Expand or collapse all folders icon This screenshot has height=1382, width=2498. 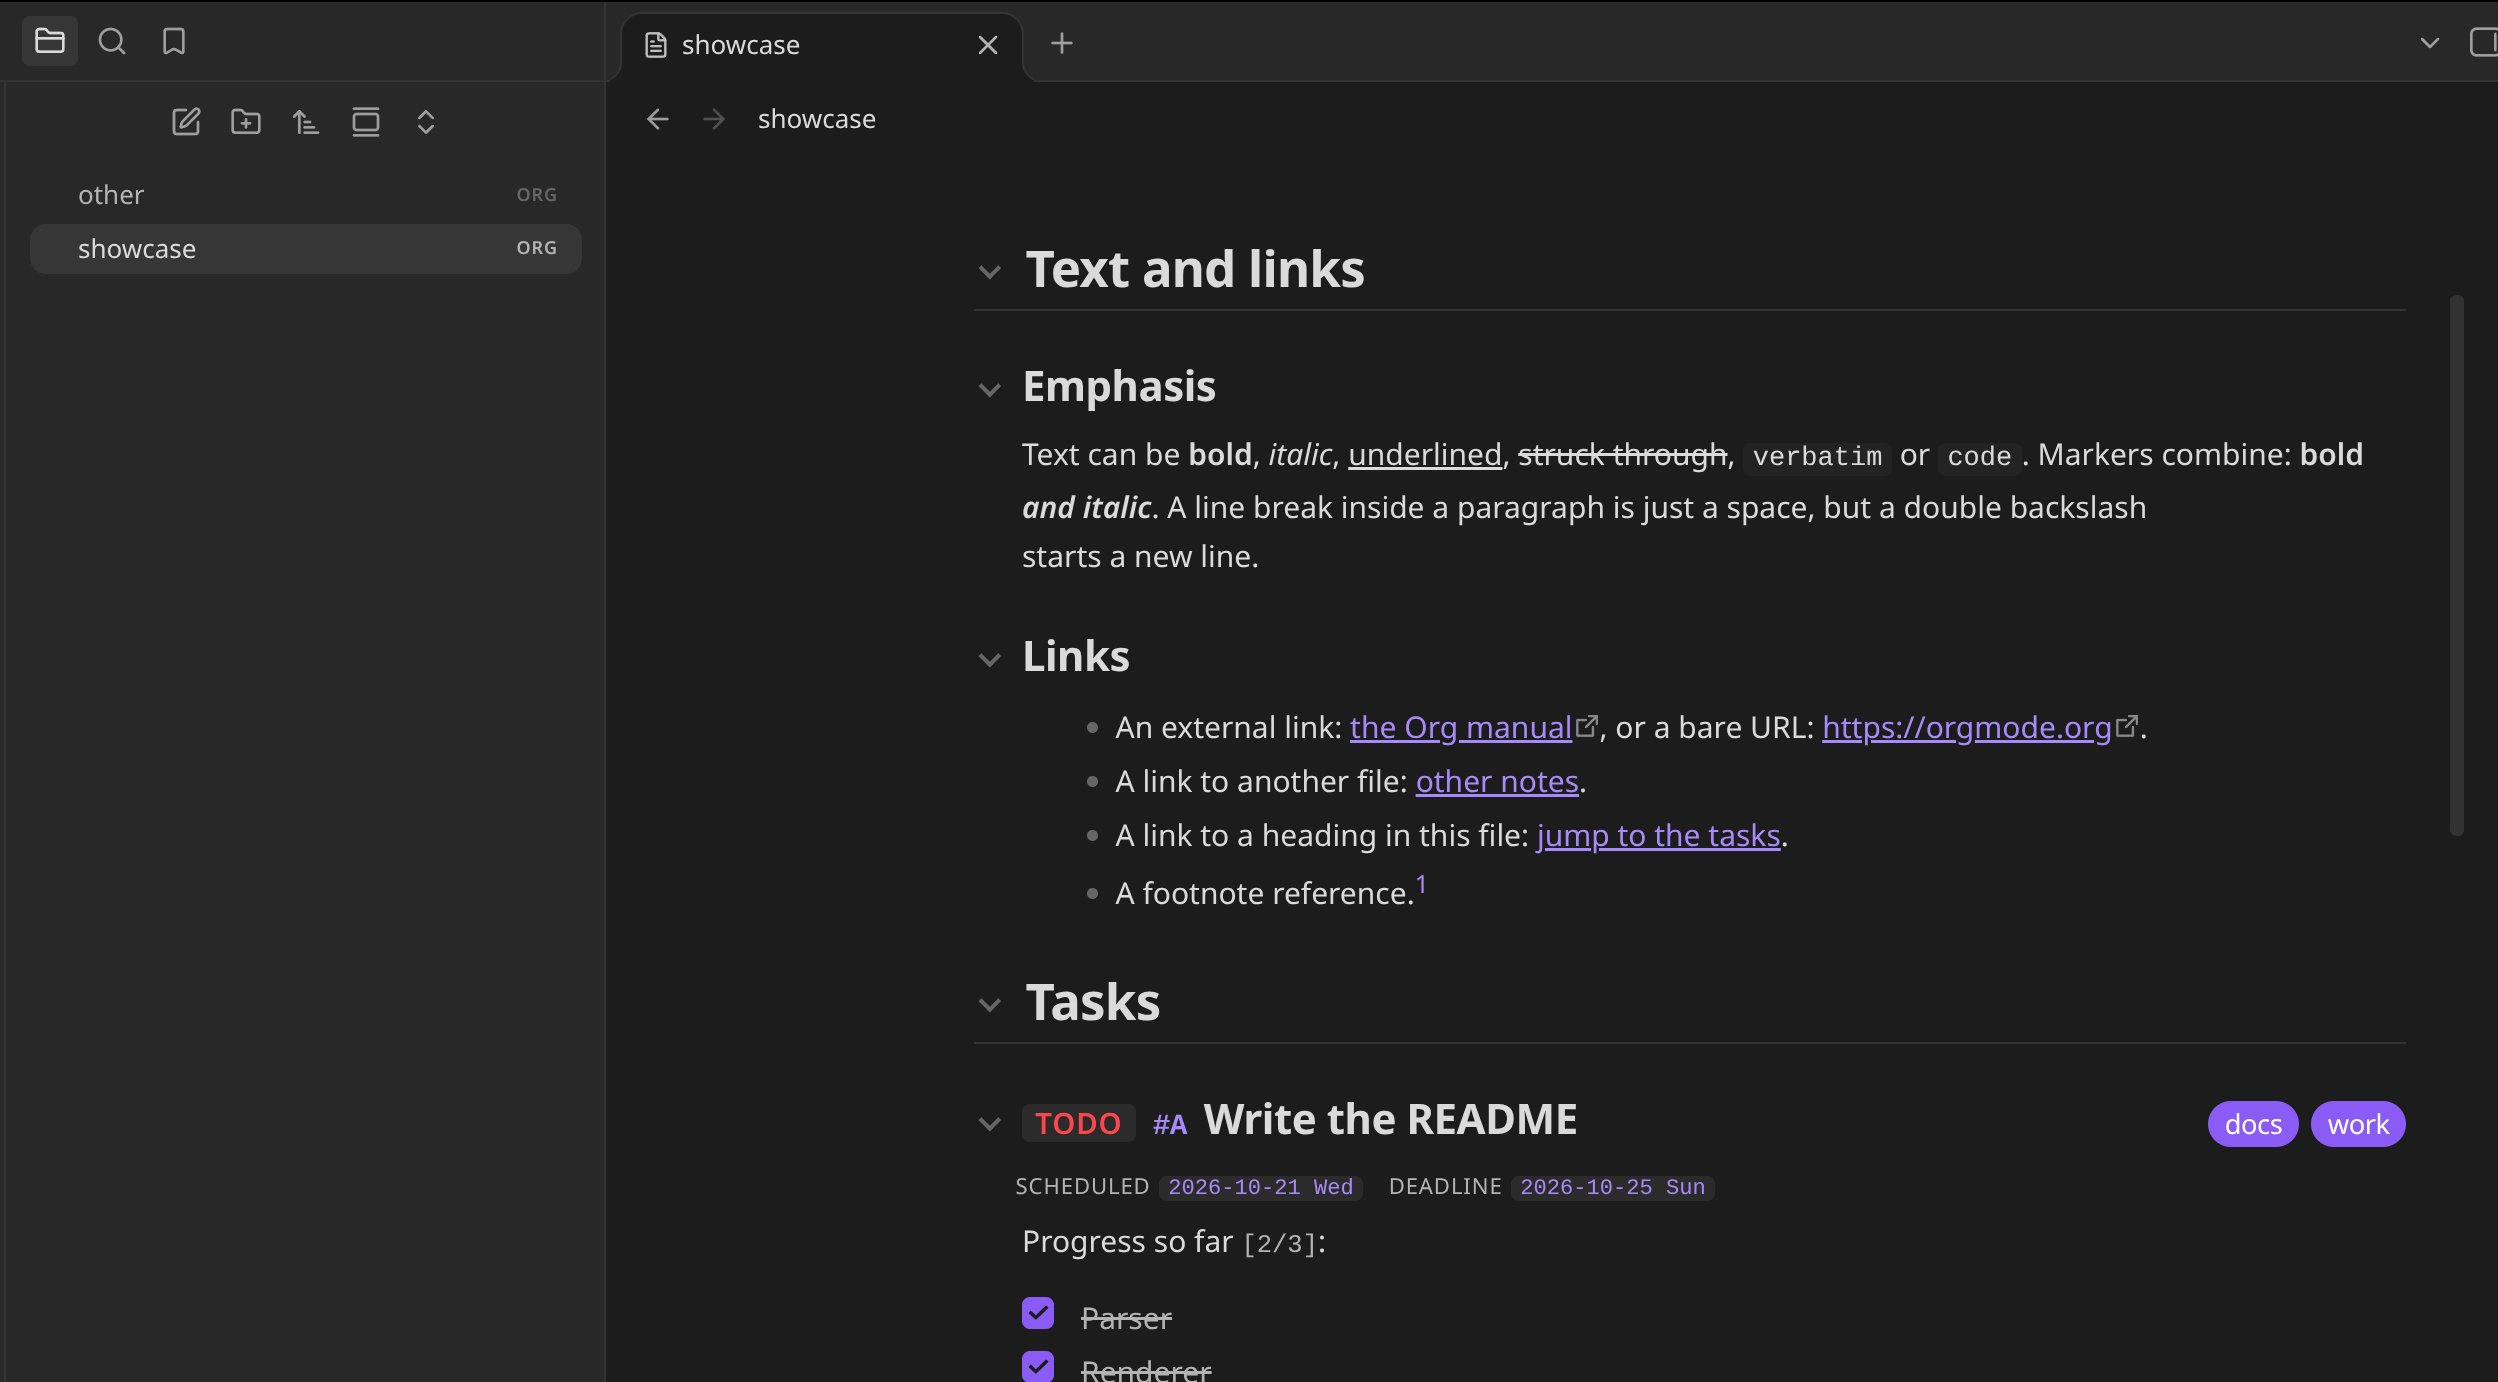click(426, 122)
